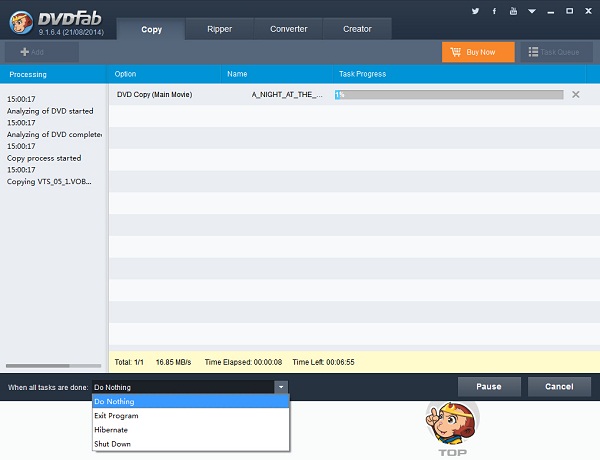Click the shopping cart icon in Buy Now
600x460 pixels.
[455, 52]
